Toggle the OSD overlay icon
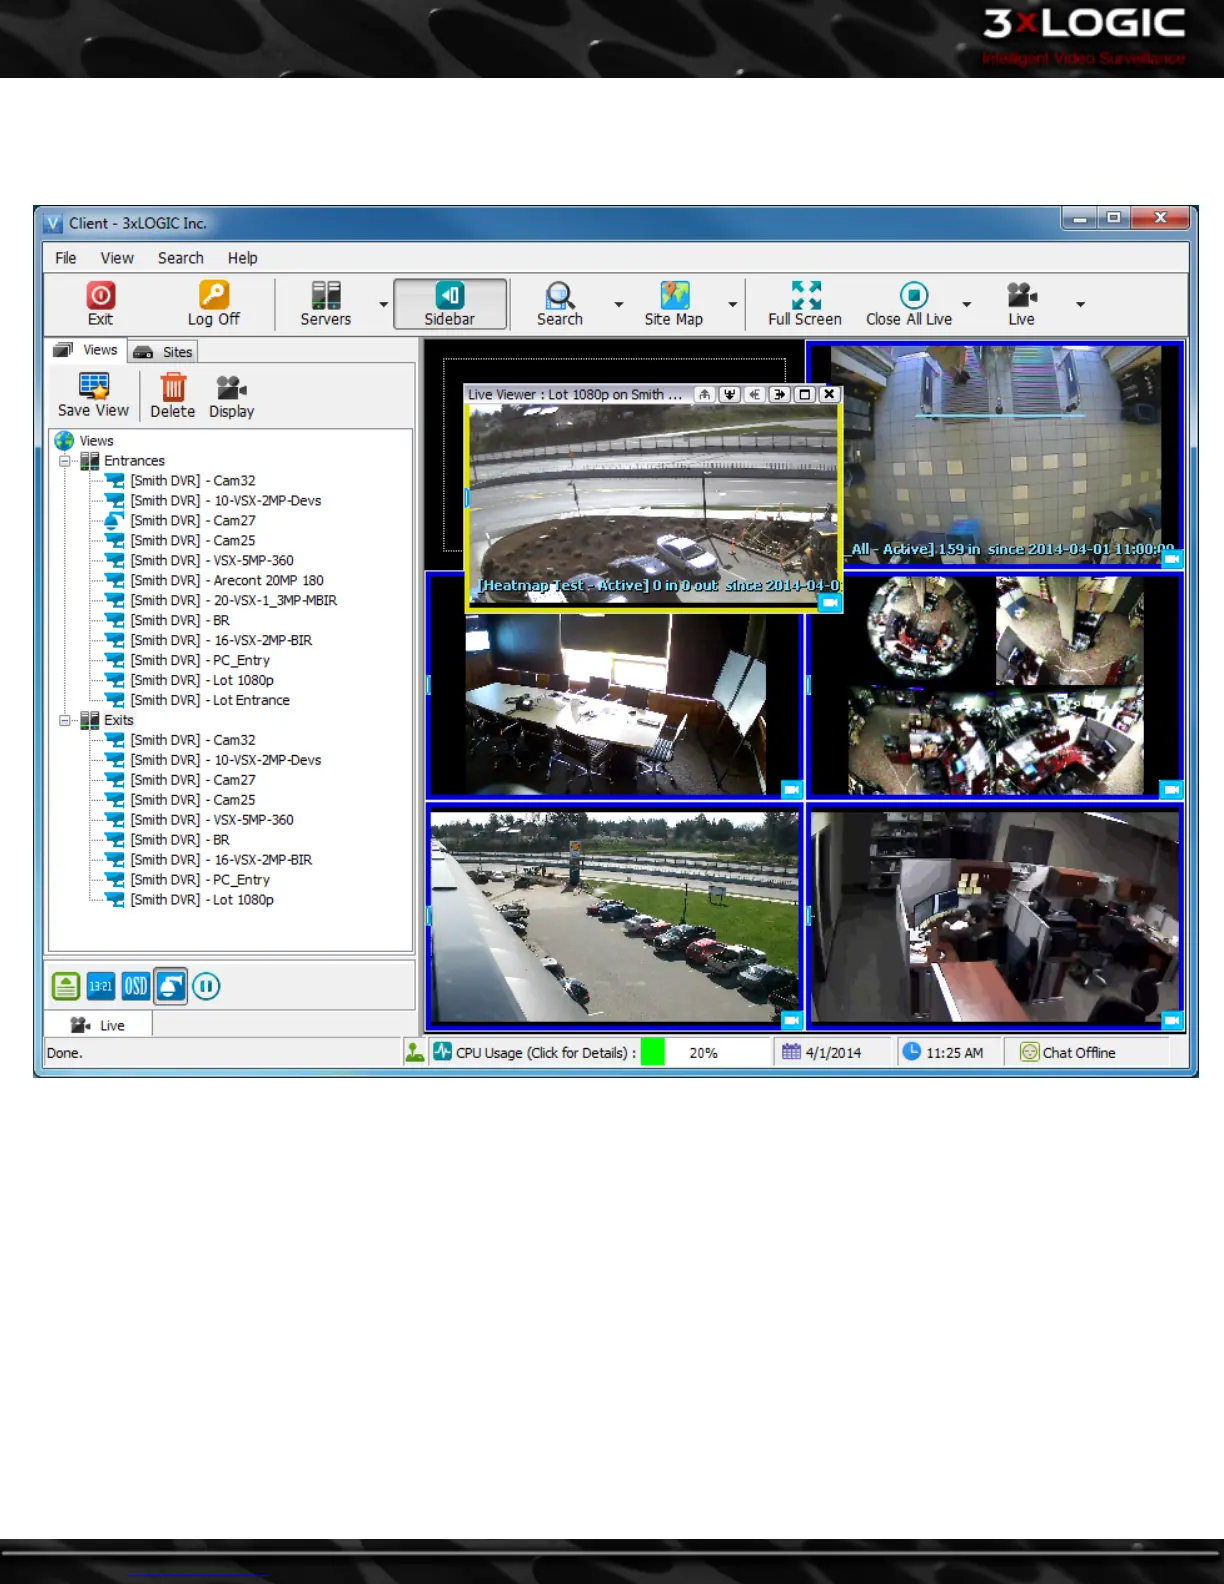Image resolution: width=1224 pixels, height=1584 pixels. pos(136,987)
